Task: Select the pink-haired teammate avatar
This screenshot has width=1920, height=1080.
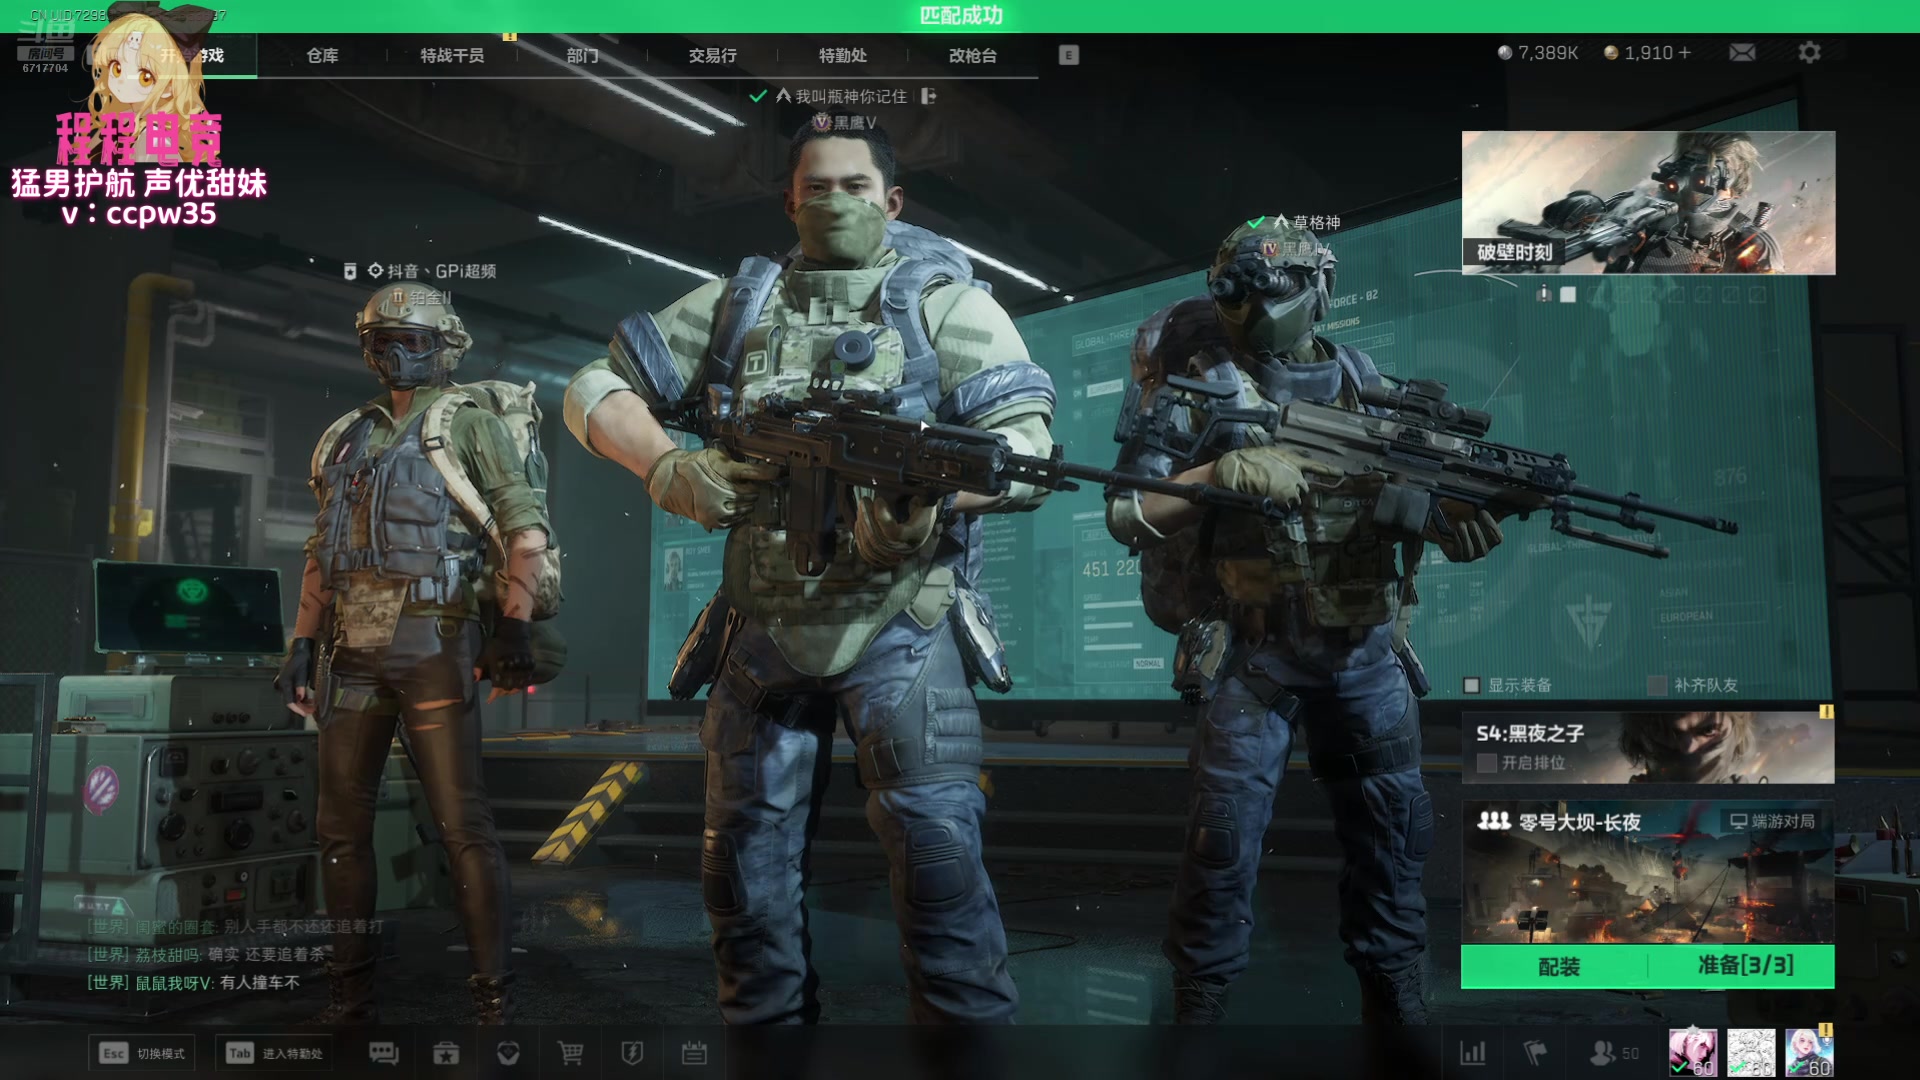Action: pyautogui.click(x=1692, y=1053)
